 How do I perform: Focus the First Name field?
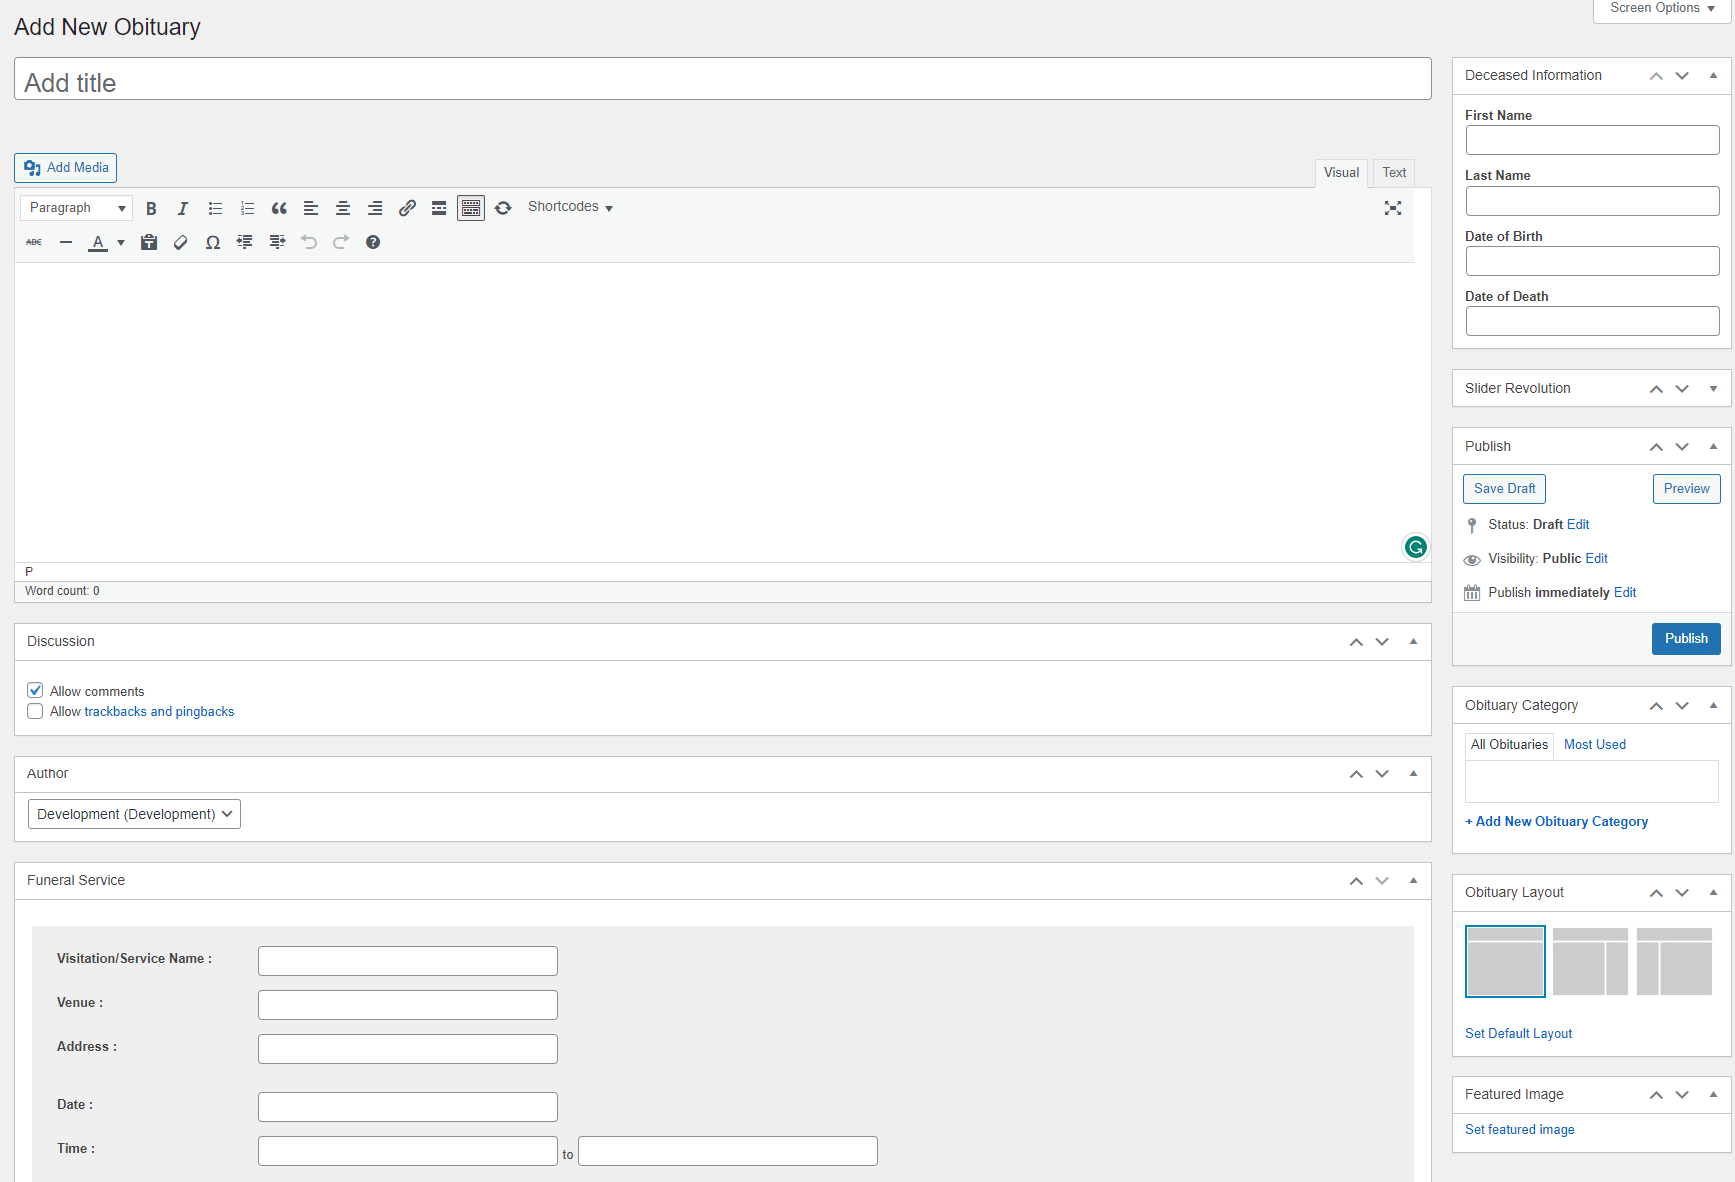click(1592, 141)
